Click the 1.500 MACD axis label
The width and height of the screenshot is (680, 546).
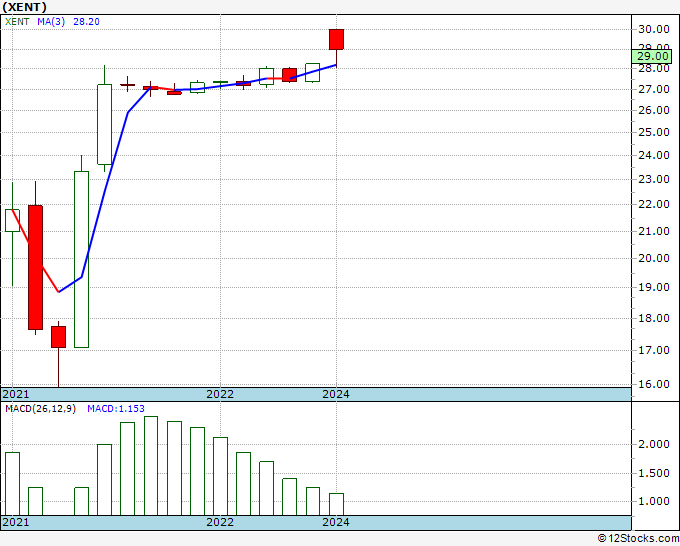click(654, 473)
